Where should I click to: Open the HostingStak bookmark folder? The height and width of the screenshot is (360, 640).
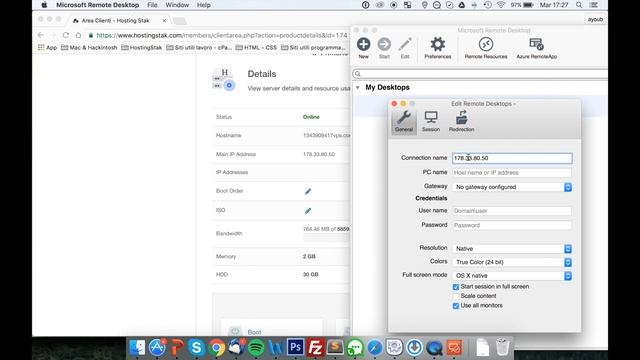pyautogui.click(x=142, y=47)
